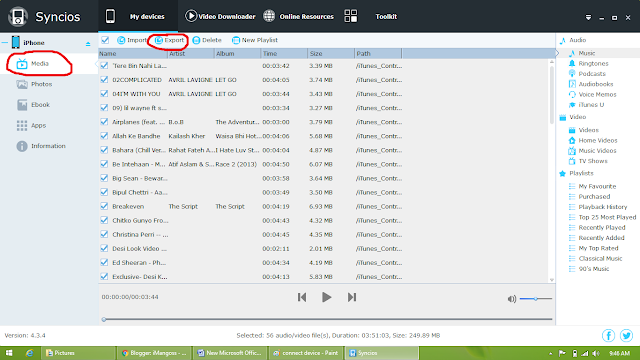Collapse the right panel arrow
Screen dimensions: 640x360
coord(557,53)
